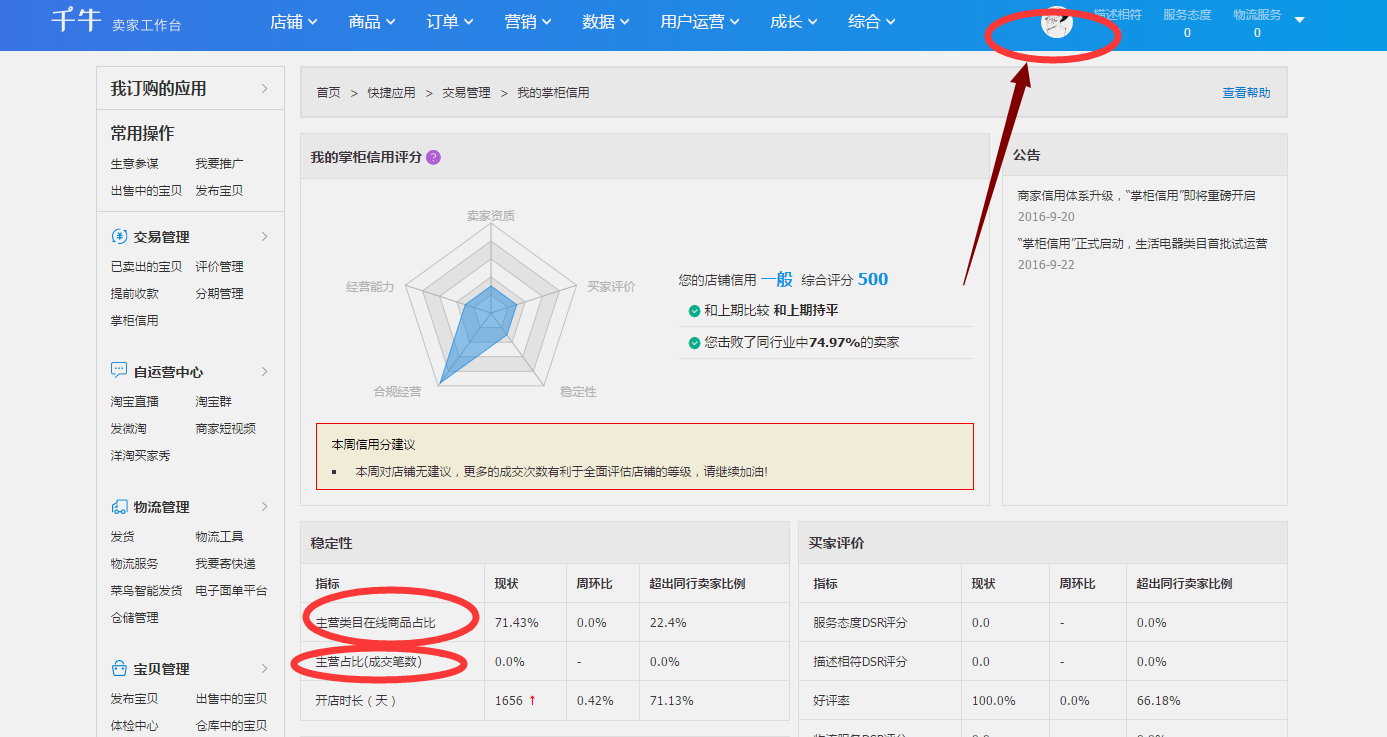Open the 用户运营 dropdown menu

(x=700, y=22)
